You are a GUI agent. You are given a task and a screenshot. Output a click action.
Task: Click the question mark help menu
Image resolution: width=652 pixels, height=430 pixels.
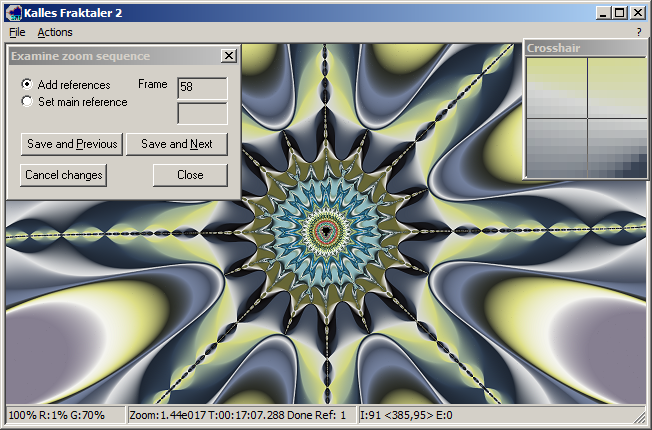coord(638,32)
